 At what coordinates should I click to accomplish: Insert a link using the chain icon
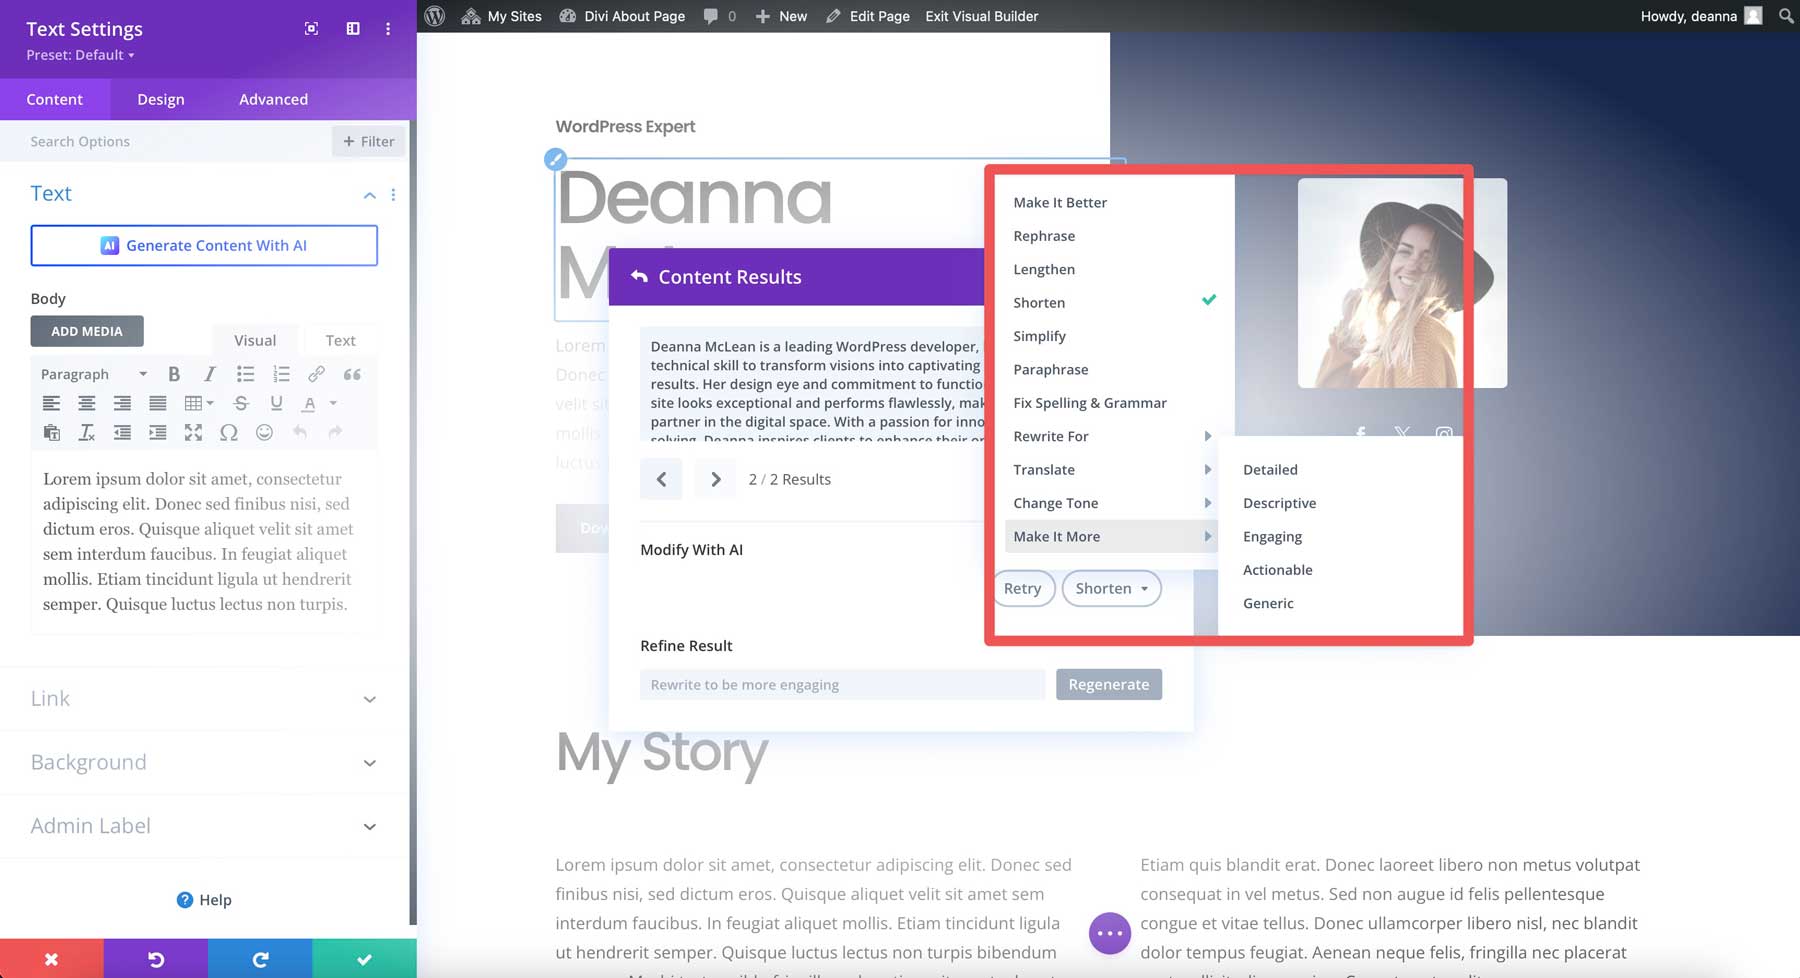(x=317, y=373)
